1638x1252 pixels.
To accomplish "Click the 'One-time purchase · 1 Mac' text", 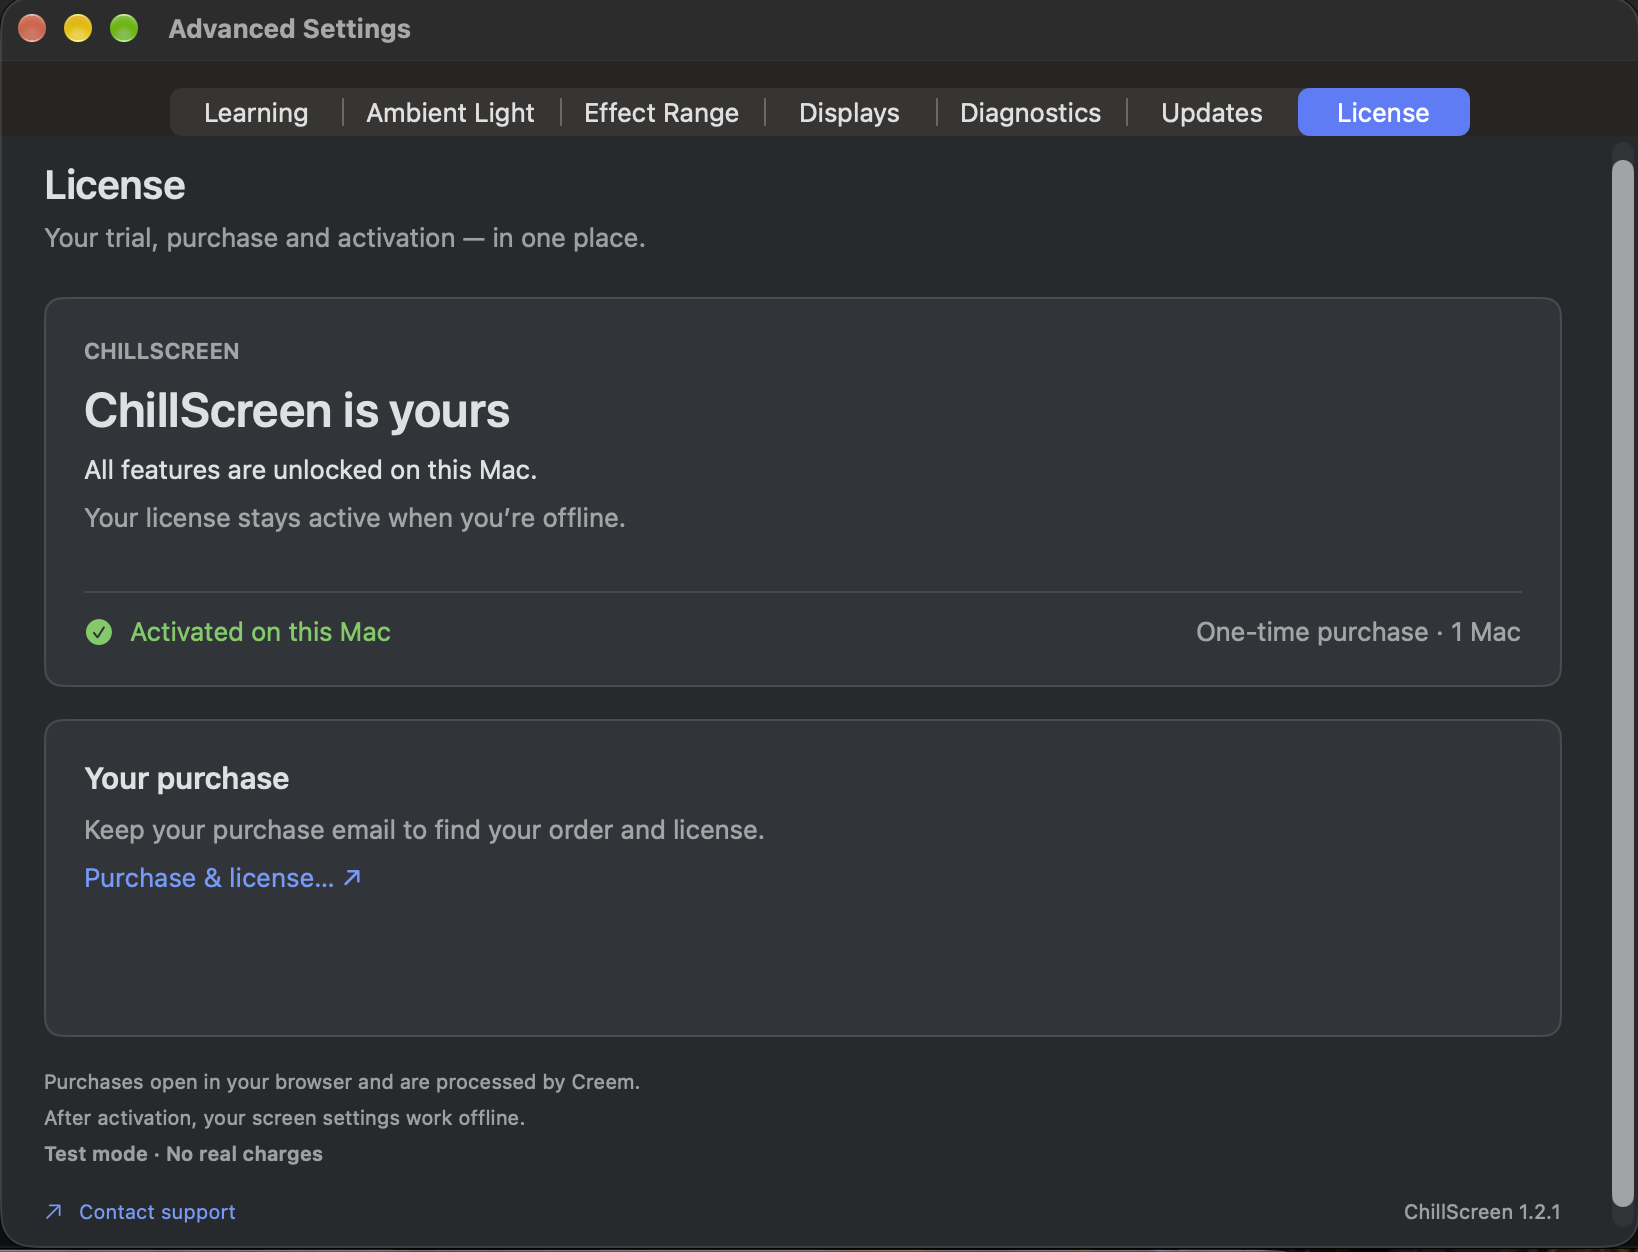I will (1358, 632).
